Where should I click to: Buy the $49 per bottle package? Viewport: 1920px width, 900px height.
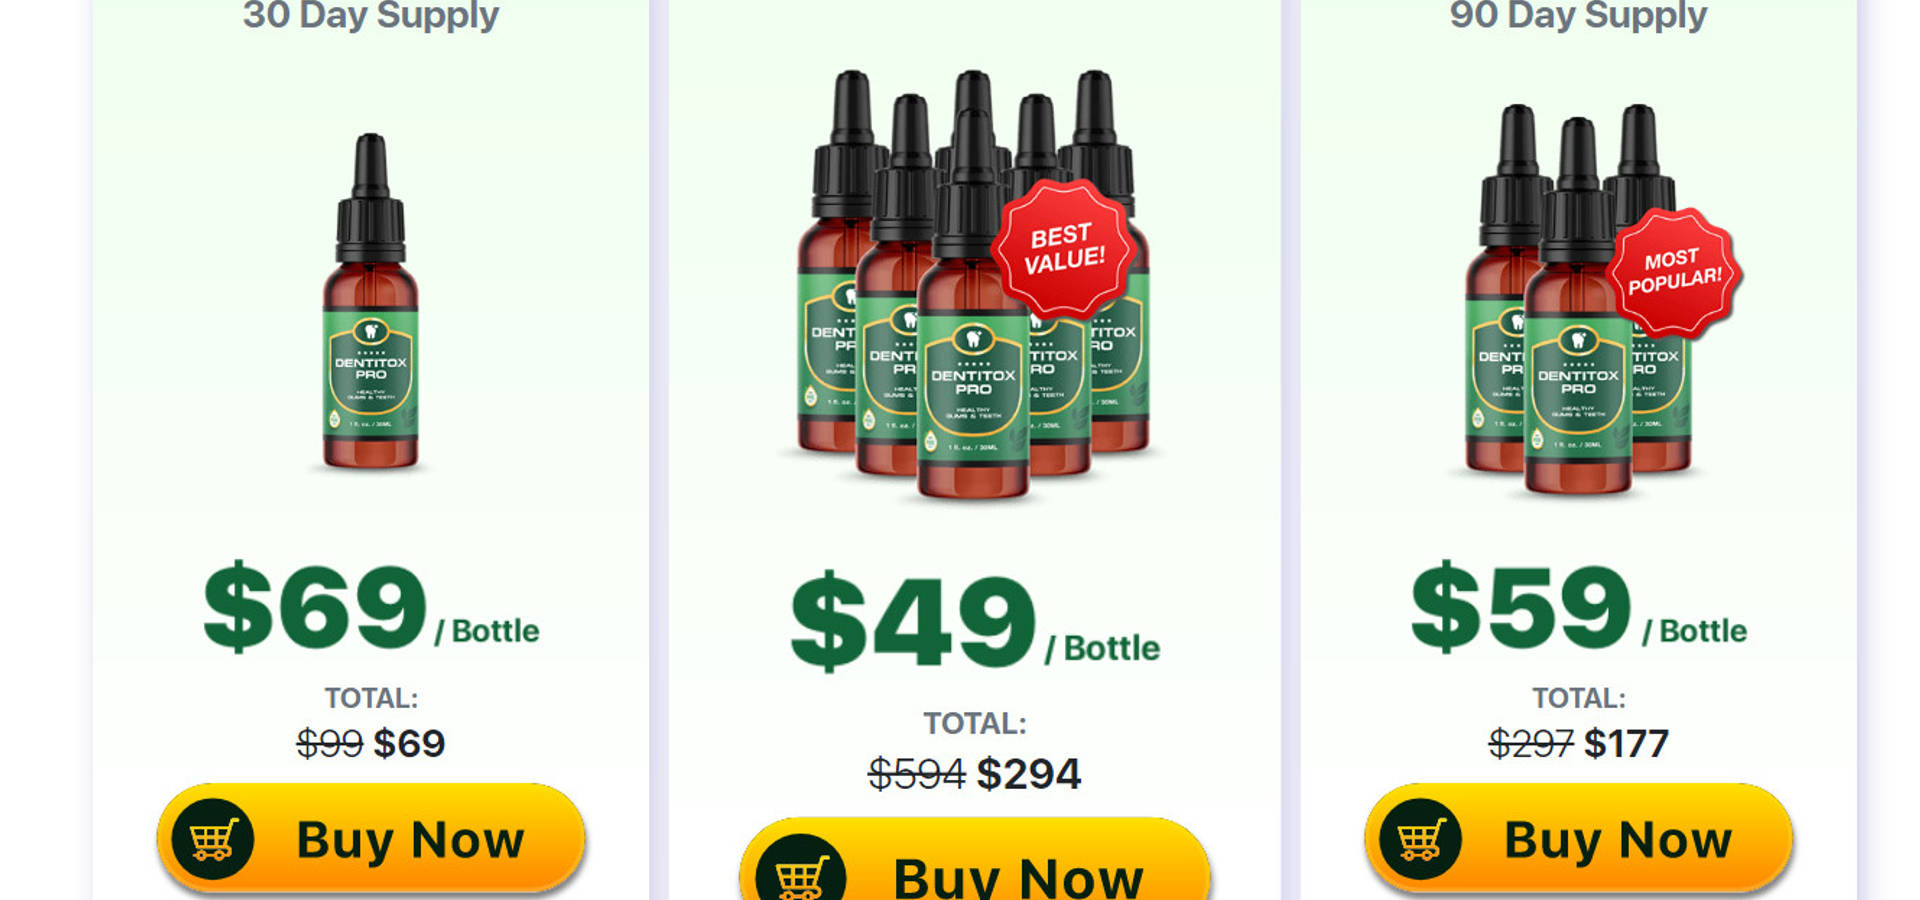(x=975, y=860)
